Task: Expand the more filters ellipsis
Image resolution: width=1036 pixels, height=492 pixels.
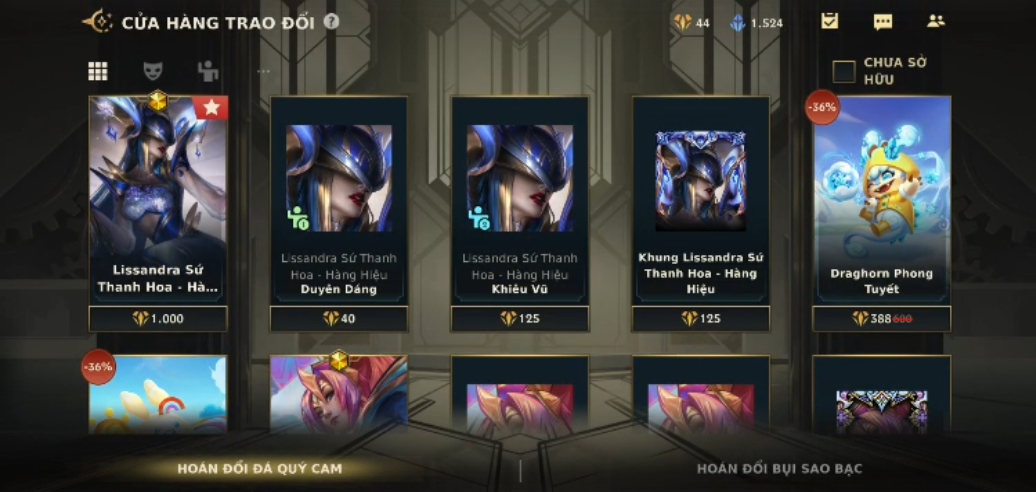Action: [x=264, y=71]
